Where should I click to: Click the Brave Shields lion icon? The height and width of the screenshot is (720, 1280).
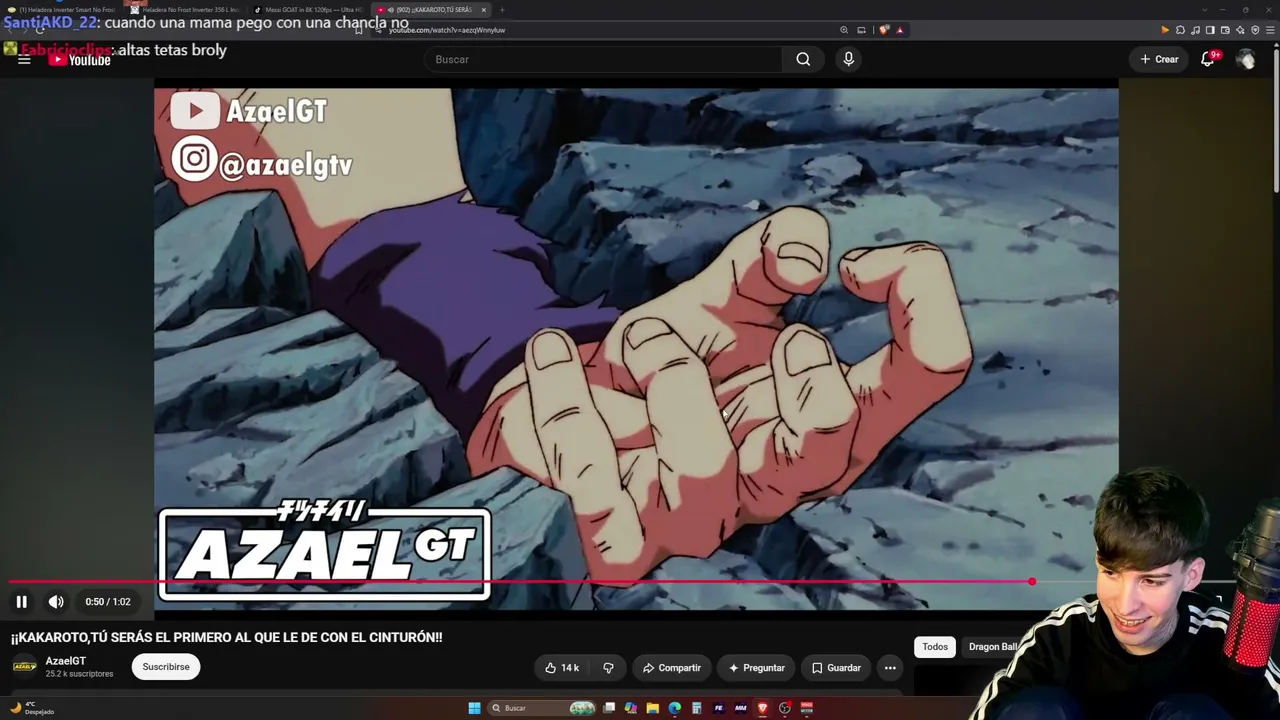click(x=884, y=30)
